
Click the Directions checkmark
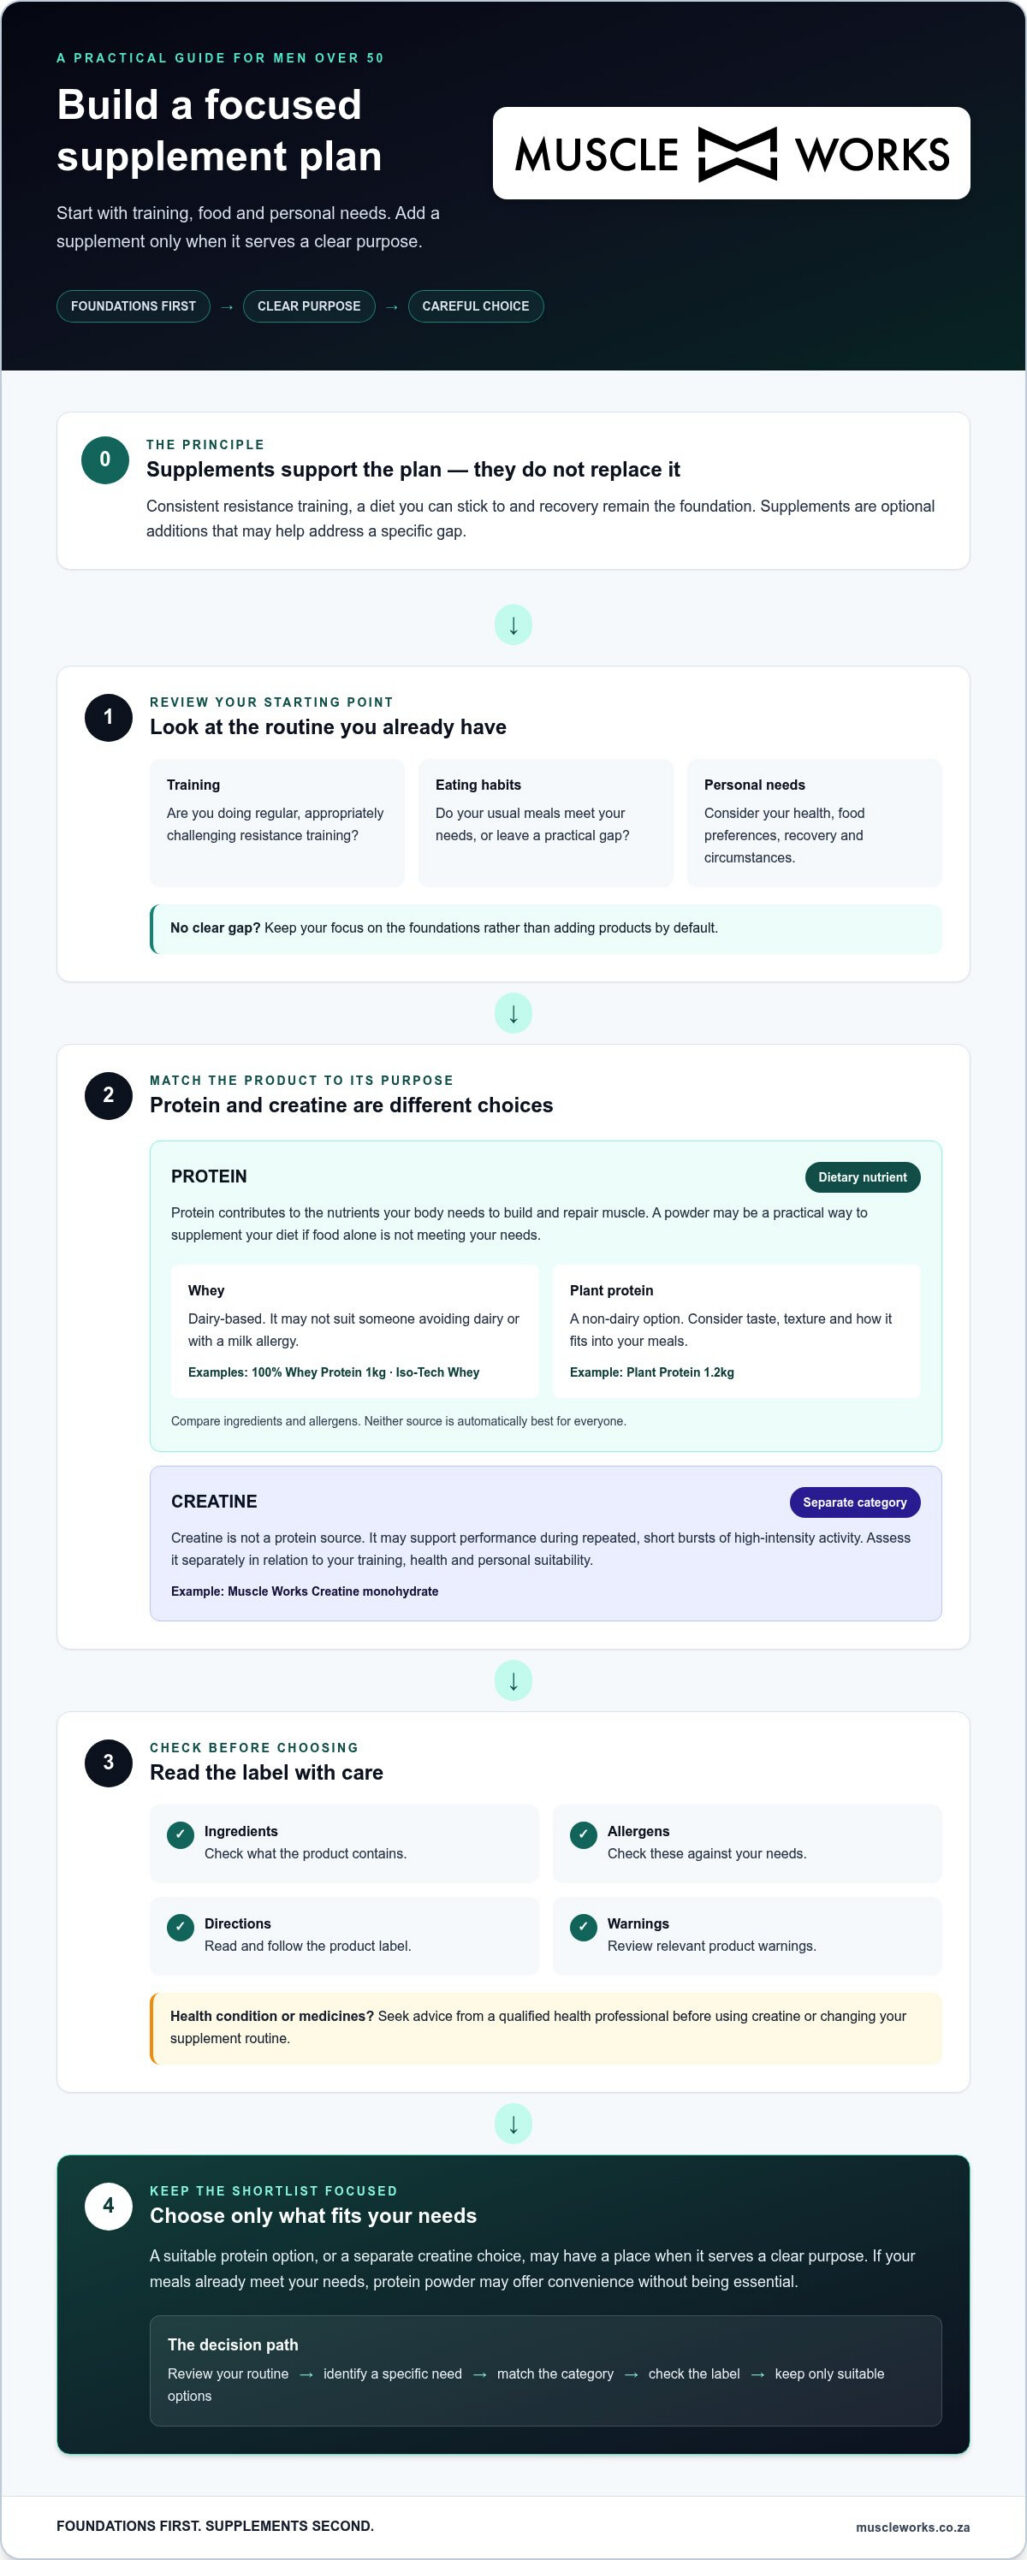point(180,1926)
